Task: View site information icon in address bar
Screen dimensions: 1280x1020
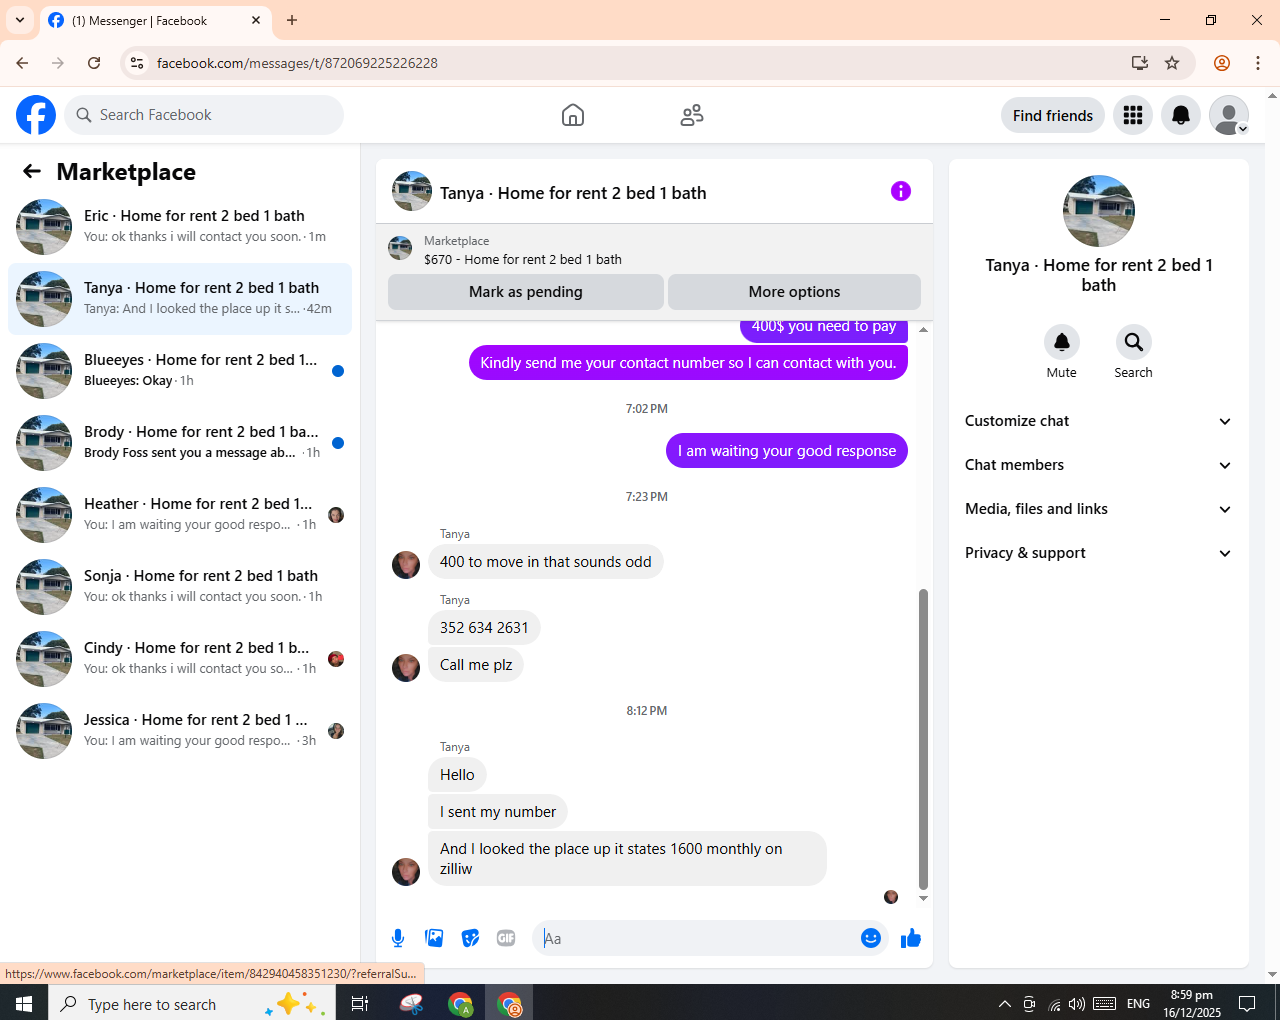Action: pos(137,63)
